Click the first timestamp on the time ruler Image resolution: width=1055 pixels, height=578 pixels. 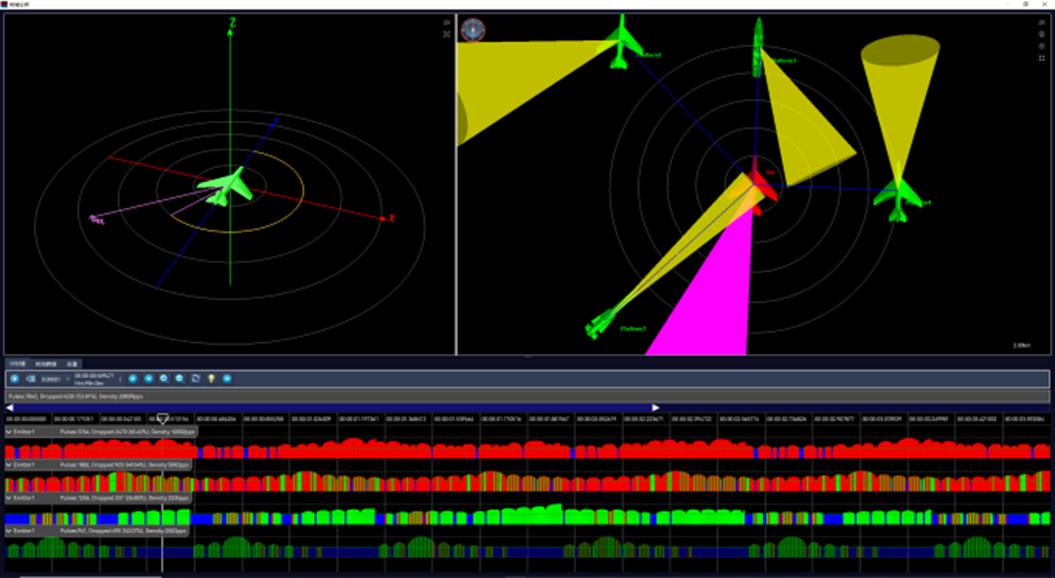coord(26,419)
